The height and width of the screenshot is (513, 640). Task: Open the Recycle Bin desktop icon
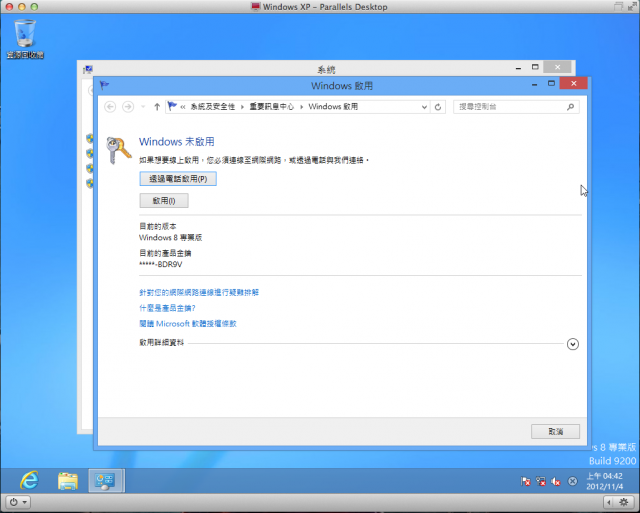pyautogui.click(x=25, y=39)
